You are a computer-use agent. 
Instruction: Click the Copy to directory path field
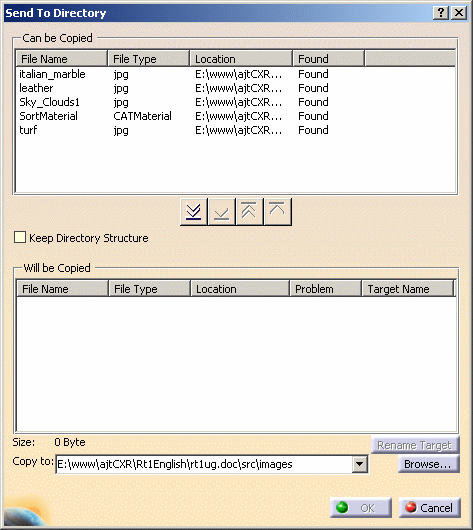point(204,464)
